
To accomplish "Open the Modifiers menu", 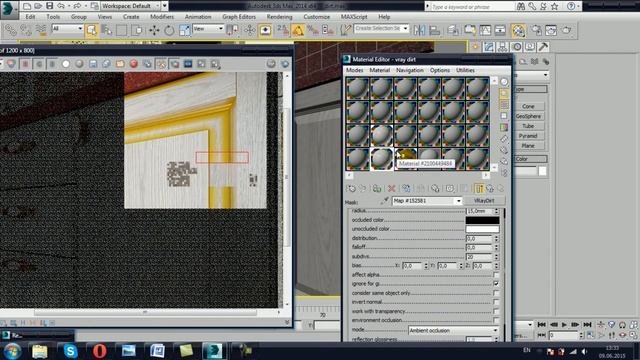I will tap(162, 17).
